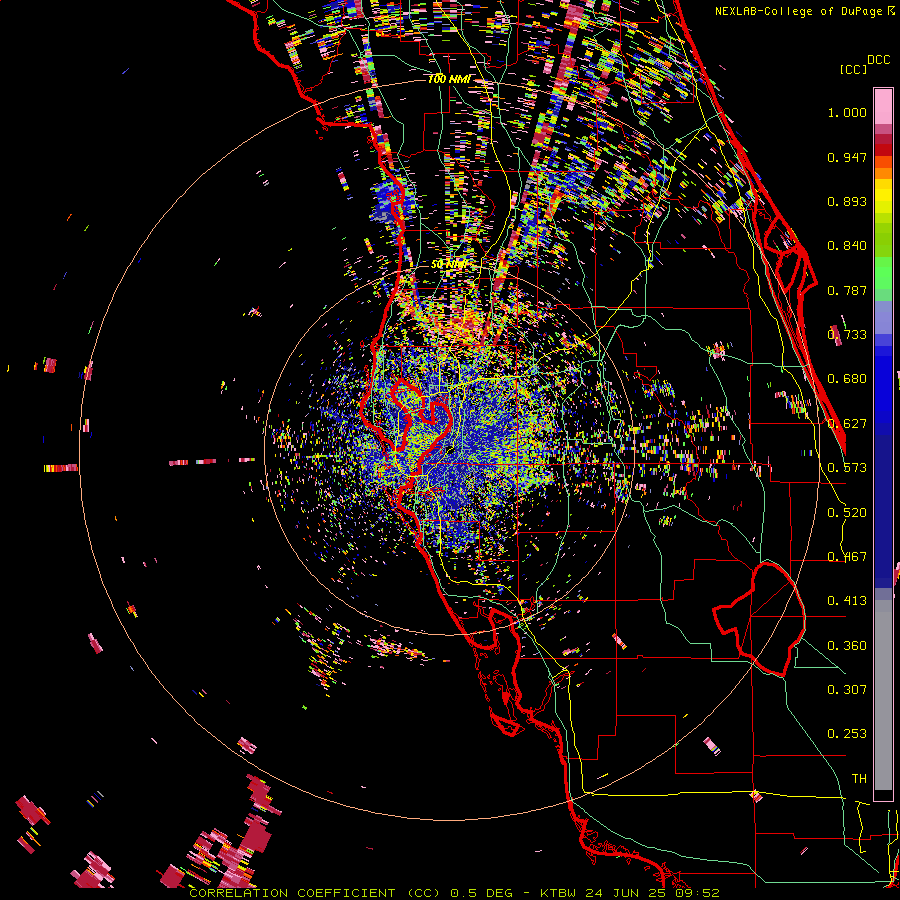Click the 0.307 legend value
This screenshot has height=900, width=900.
847,690
